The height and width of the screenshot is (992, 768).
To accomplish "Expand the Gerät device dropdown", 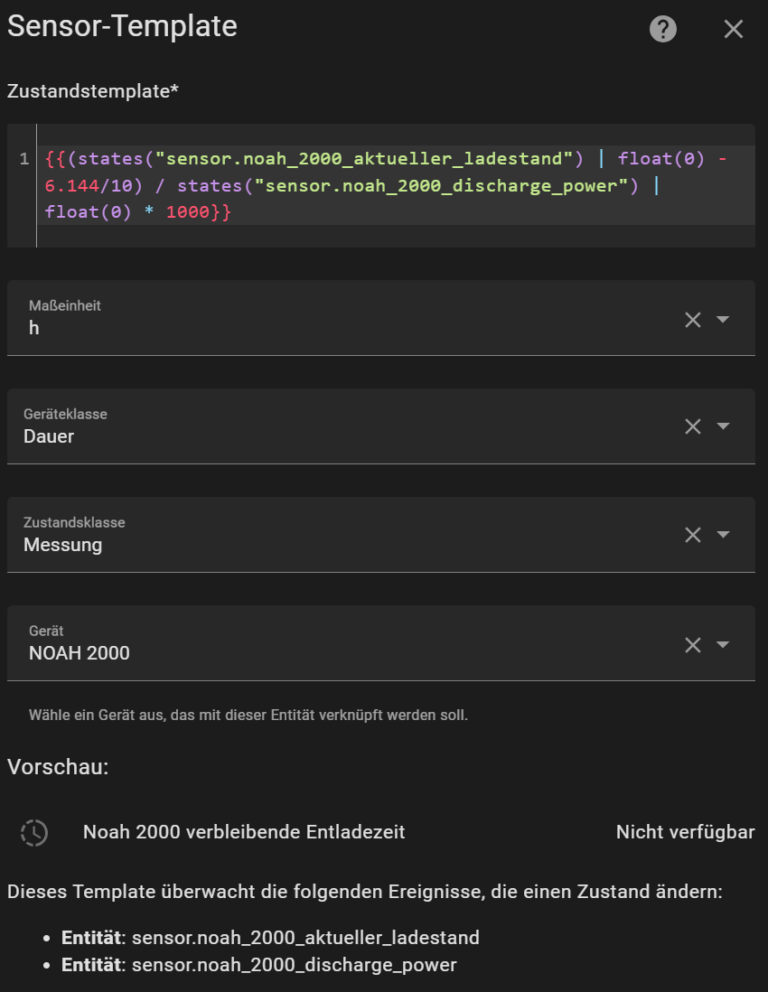I will [x=722, y=644].
